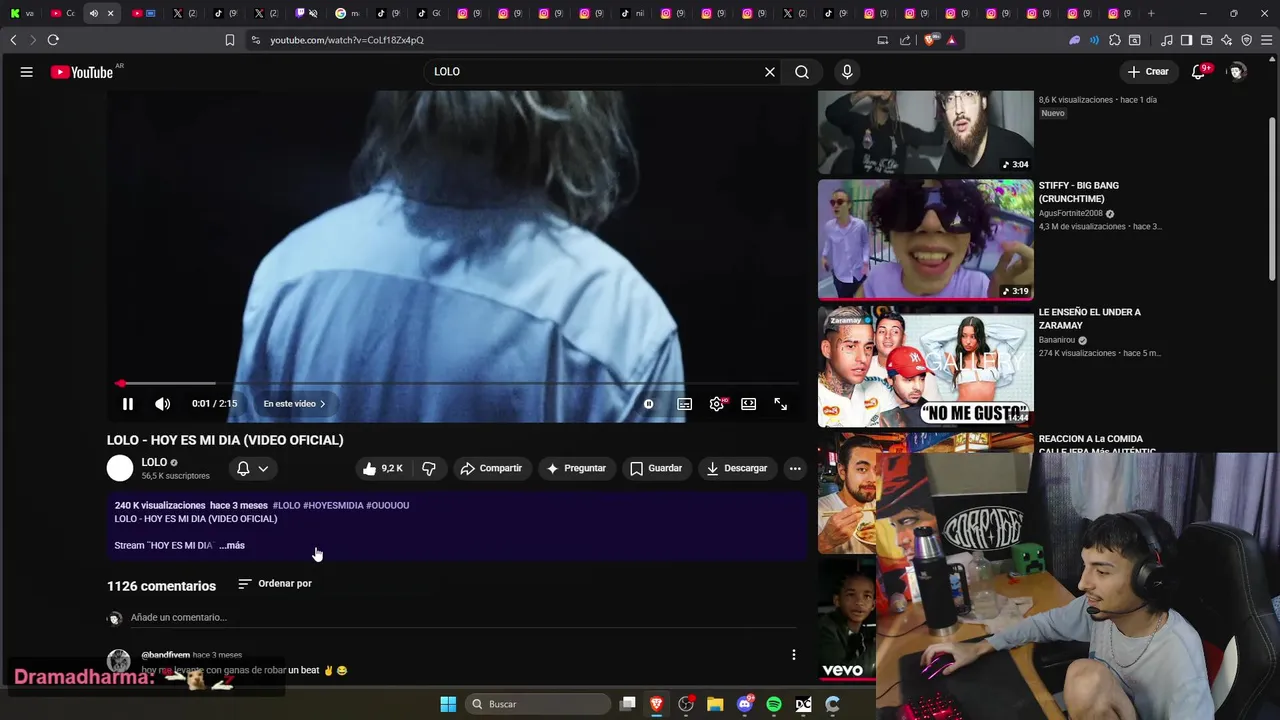Go back in browser
The image size is (1280, 720).
click(x=13, y=40)
